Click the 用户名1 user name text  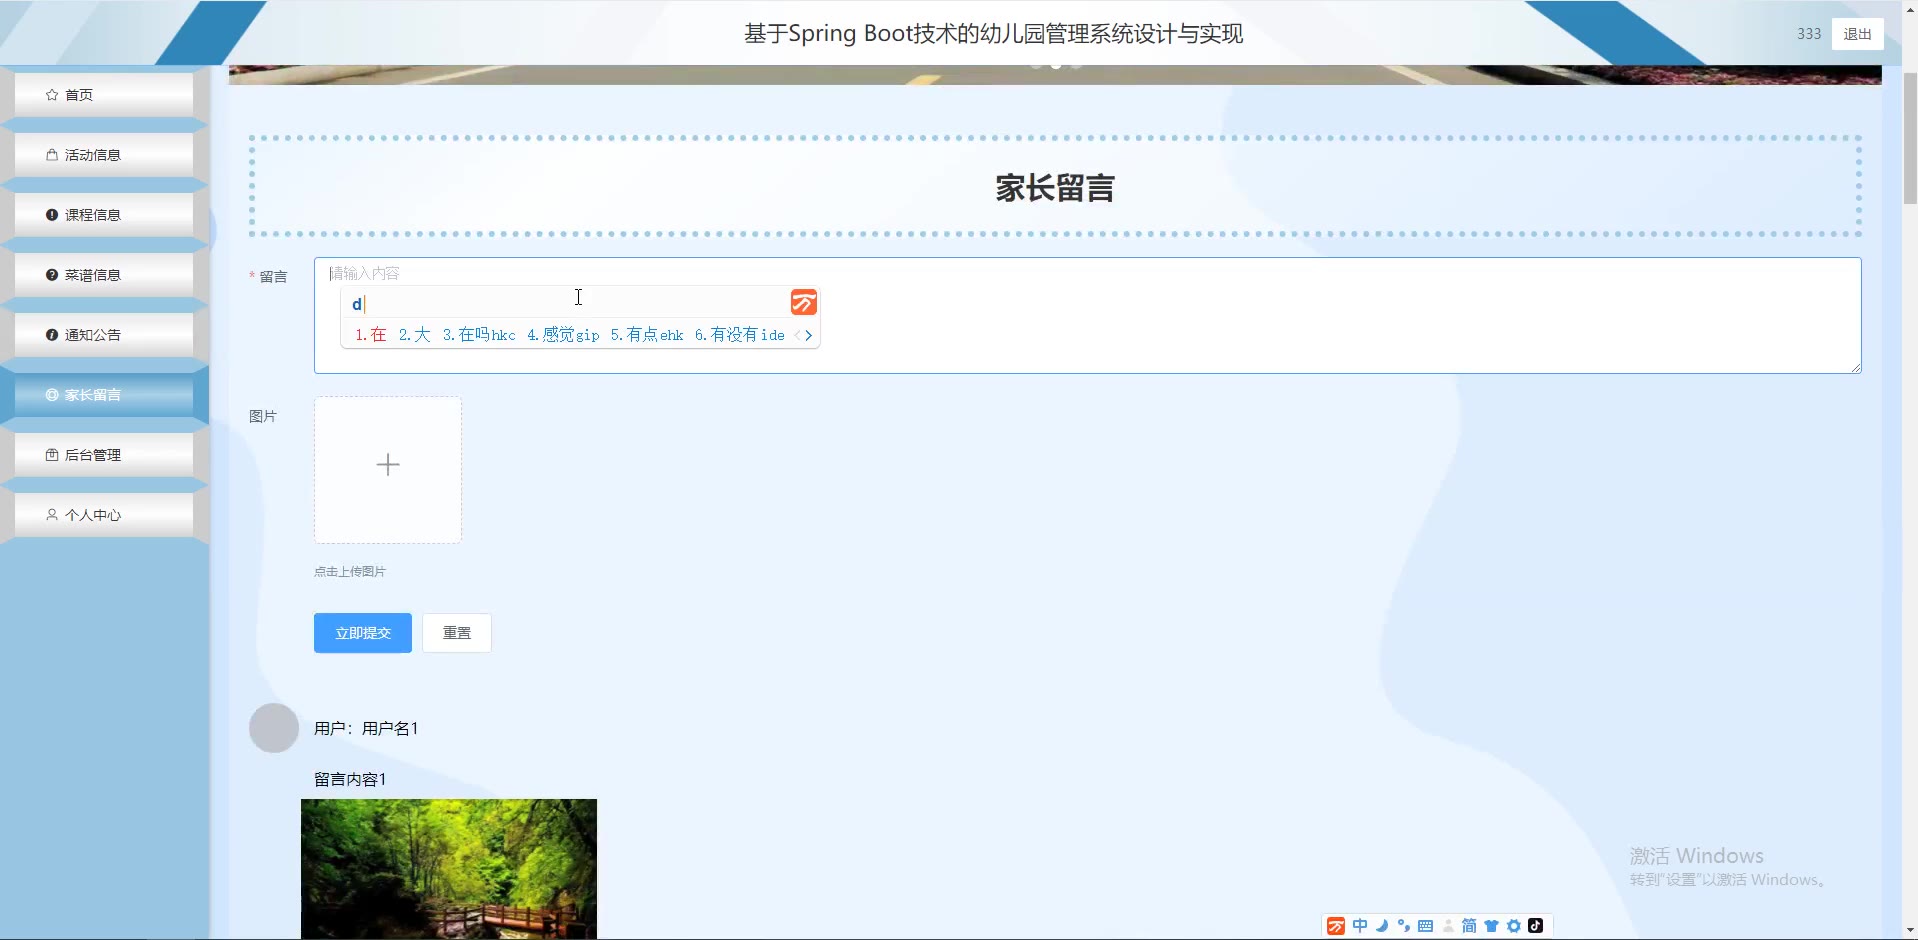pyautogui.click(x=390, y=728)
